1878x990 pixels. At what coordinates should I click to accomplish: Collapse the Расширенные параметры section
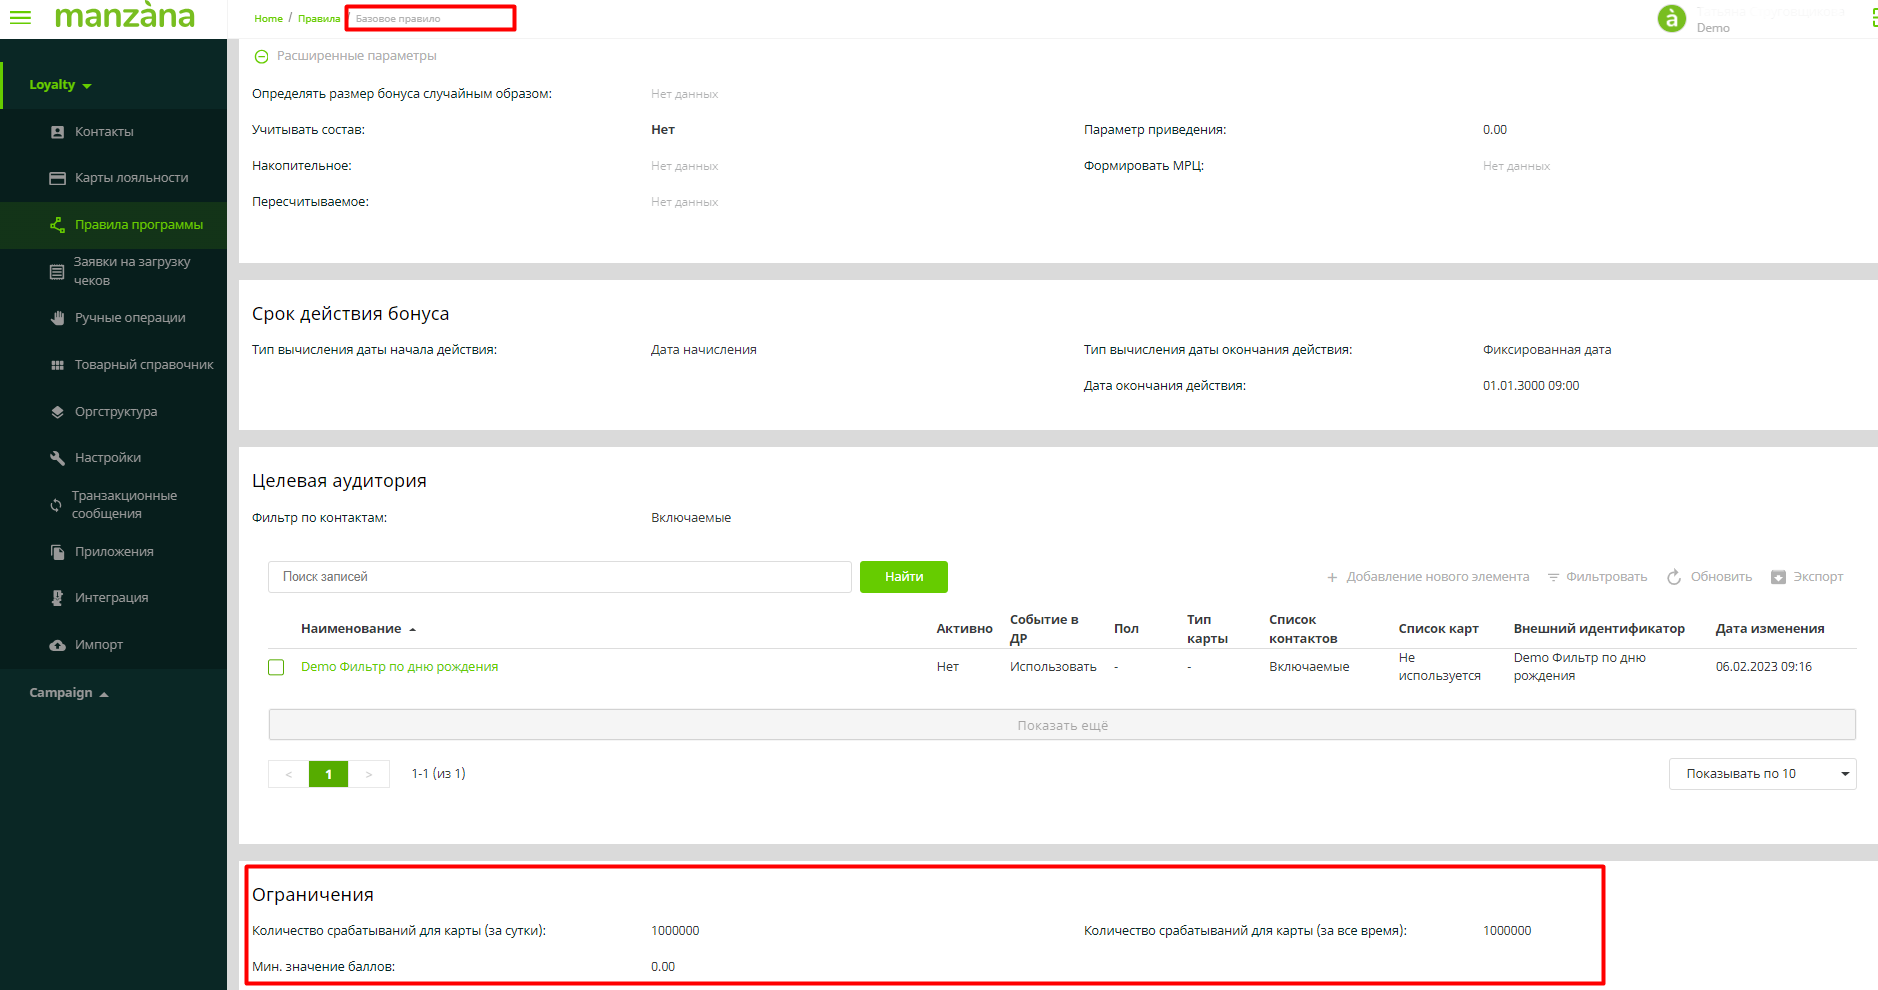(x=262, y=57)
